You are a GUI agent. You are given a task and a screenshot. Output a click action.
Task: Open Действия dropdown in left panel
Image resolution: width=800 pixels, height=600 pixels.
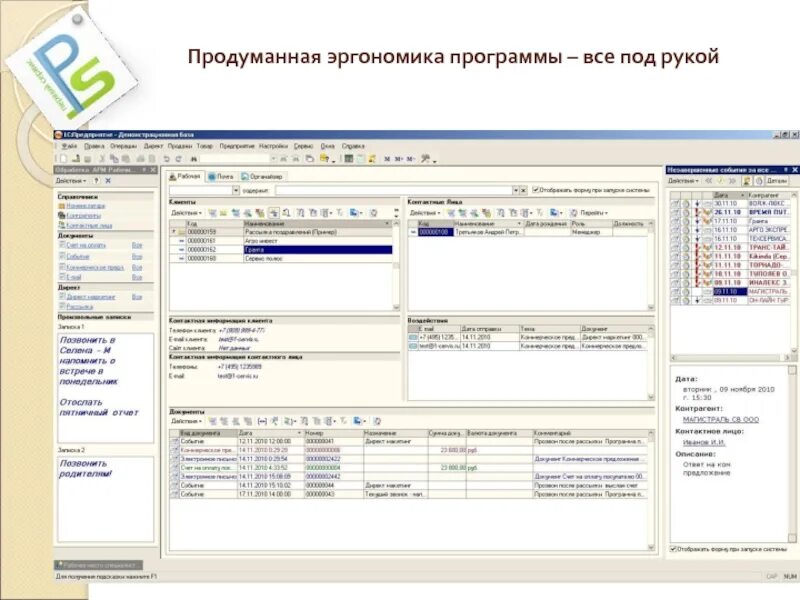click(x=71, y=181)
